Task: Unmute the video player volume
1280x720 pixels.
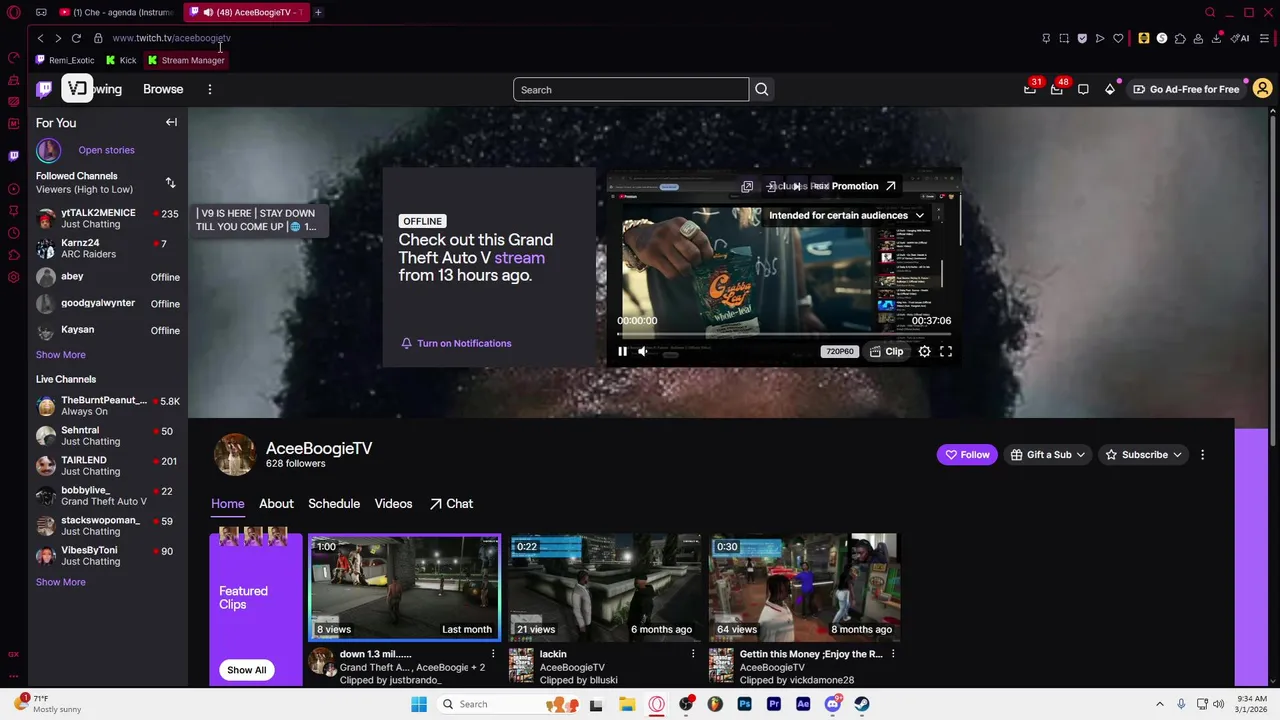Action: [x=643, y=351]
